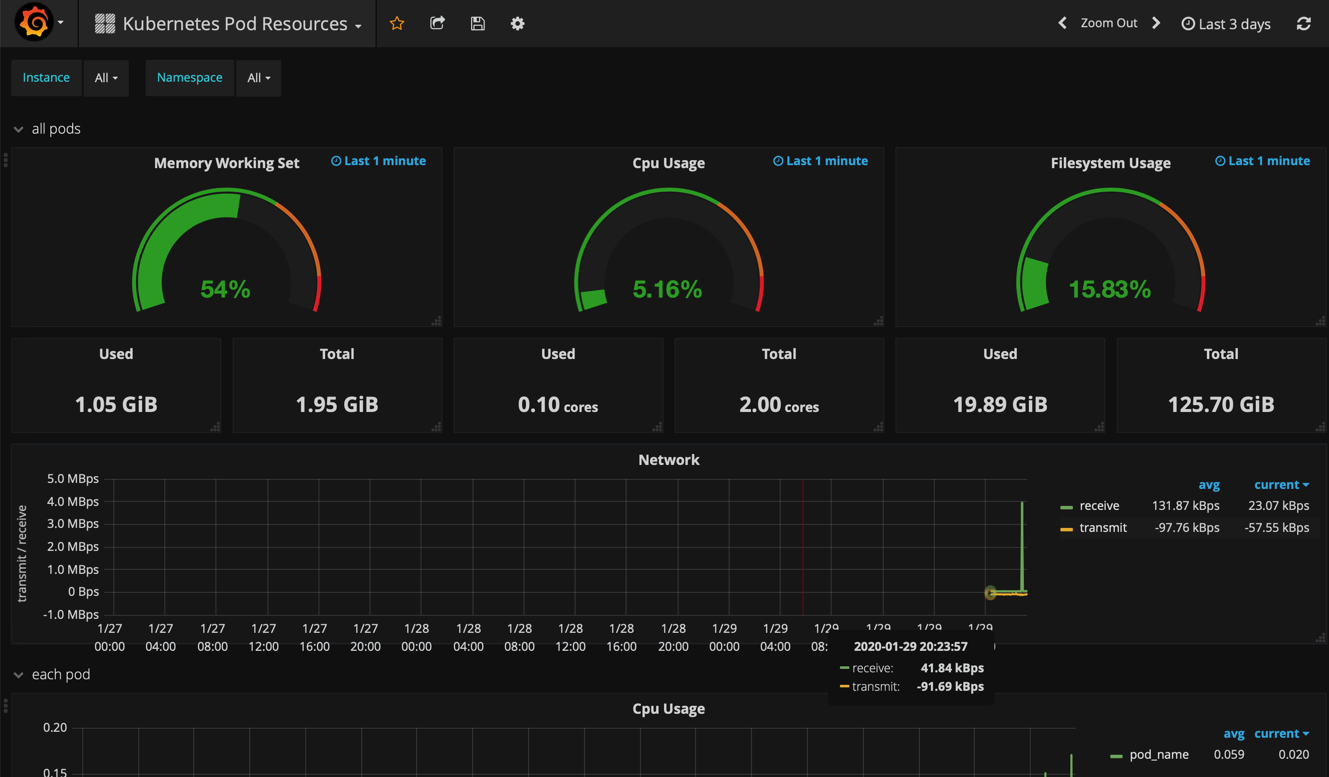Click the transmit series yellow color swatch
The width and height of the screenshot is (1329, 777).
(x=1067, y=529)
